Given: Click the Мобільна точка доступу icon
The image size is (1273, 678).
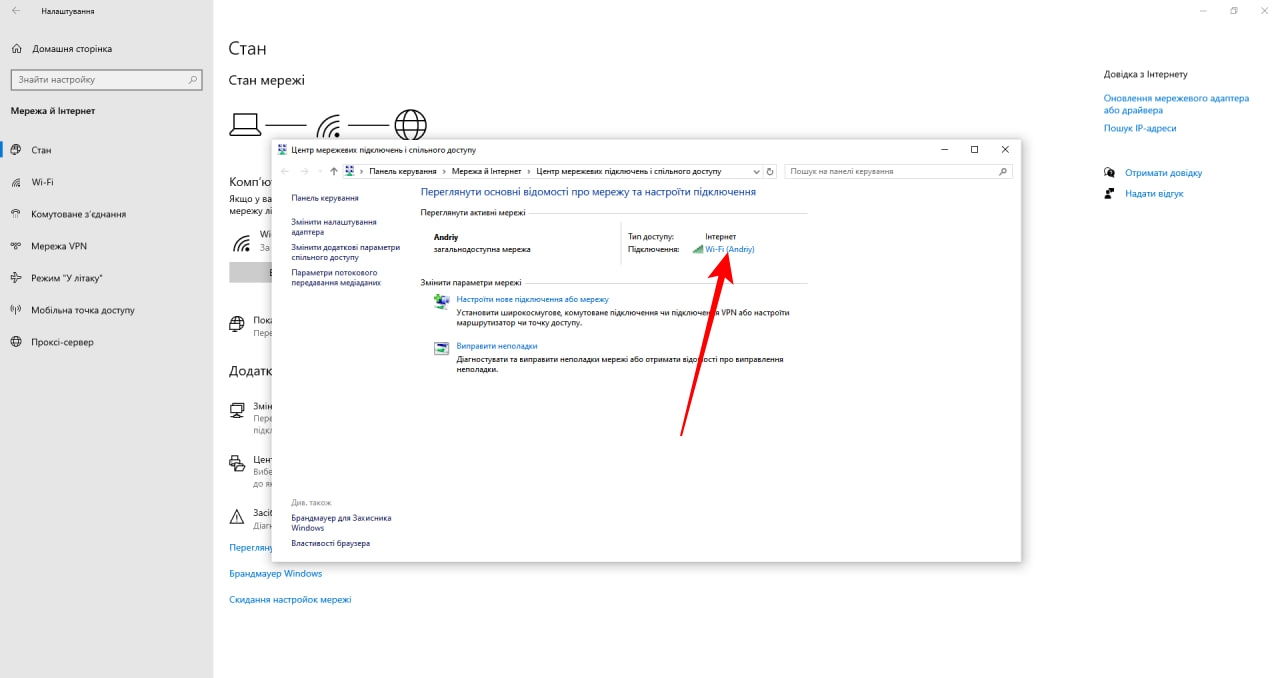Looking at the screenshot, I should 16,310.
